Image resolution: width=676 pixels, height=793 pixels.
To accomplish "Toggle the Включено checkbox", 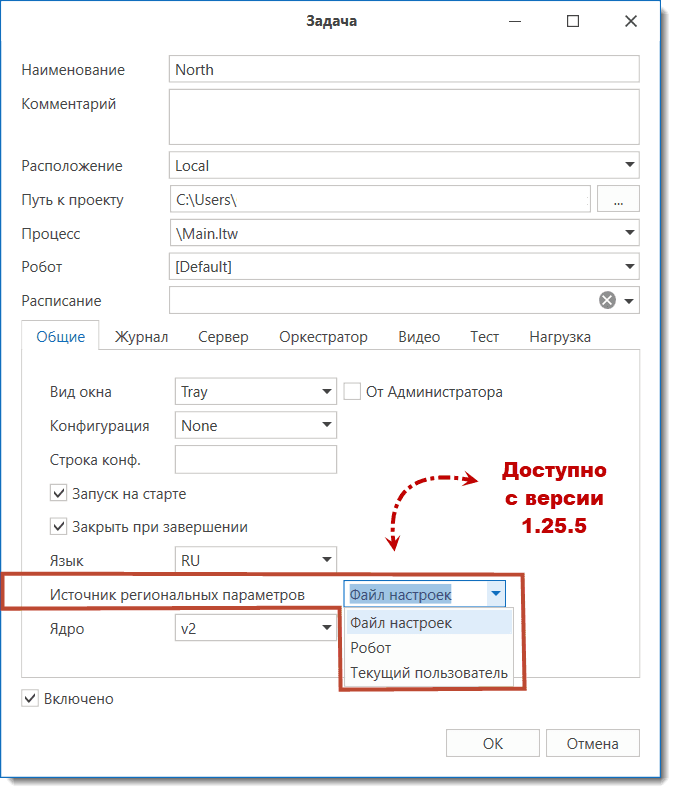I will [x=30, y=698].
